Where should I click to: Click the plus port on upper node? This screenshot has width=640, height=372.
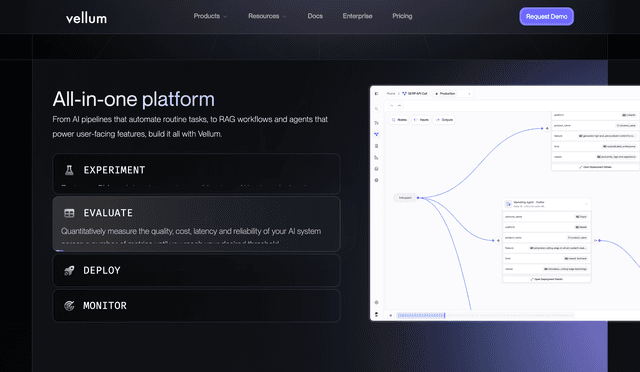point(547,128)
